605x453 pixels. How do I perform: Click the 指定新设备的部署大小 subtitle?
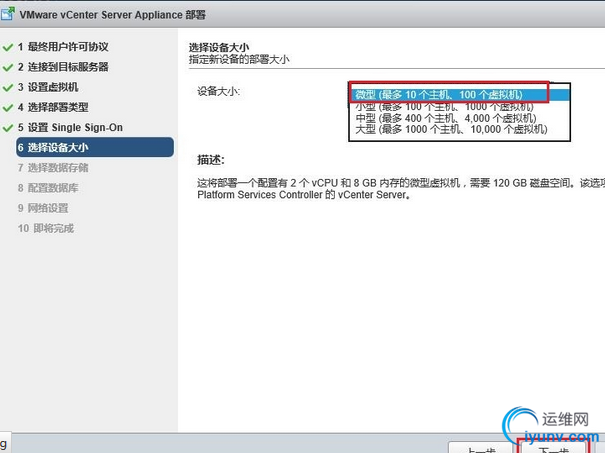tap(239, 59)
